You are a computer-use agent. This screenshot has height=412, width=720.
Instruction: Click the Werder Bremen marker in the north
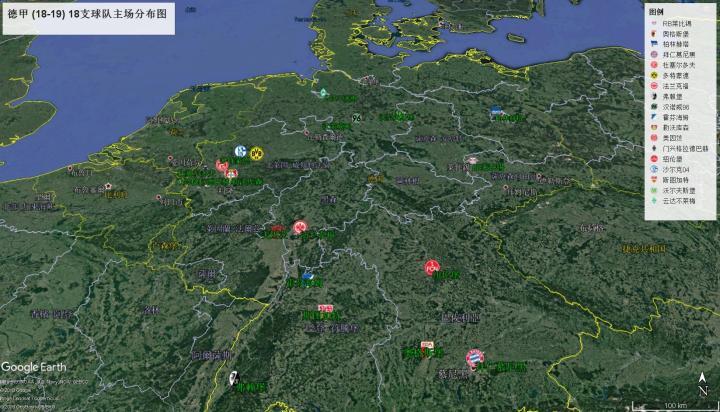point(325,94)
